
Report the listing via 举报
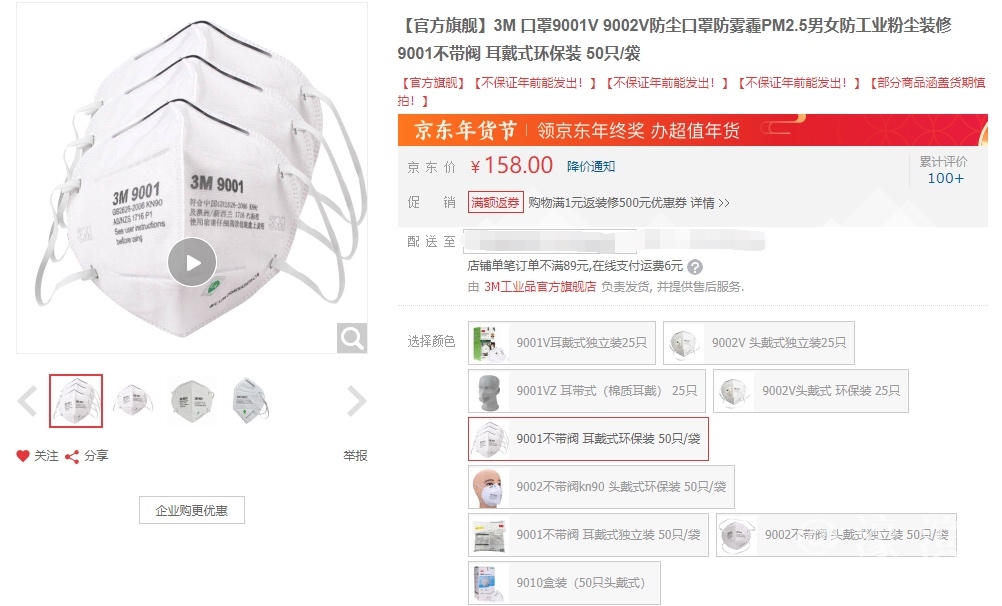coord(355,456)
